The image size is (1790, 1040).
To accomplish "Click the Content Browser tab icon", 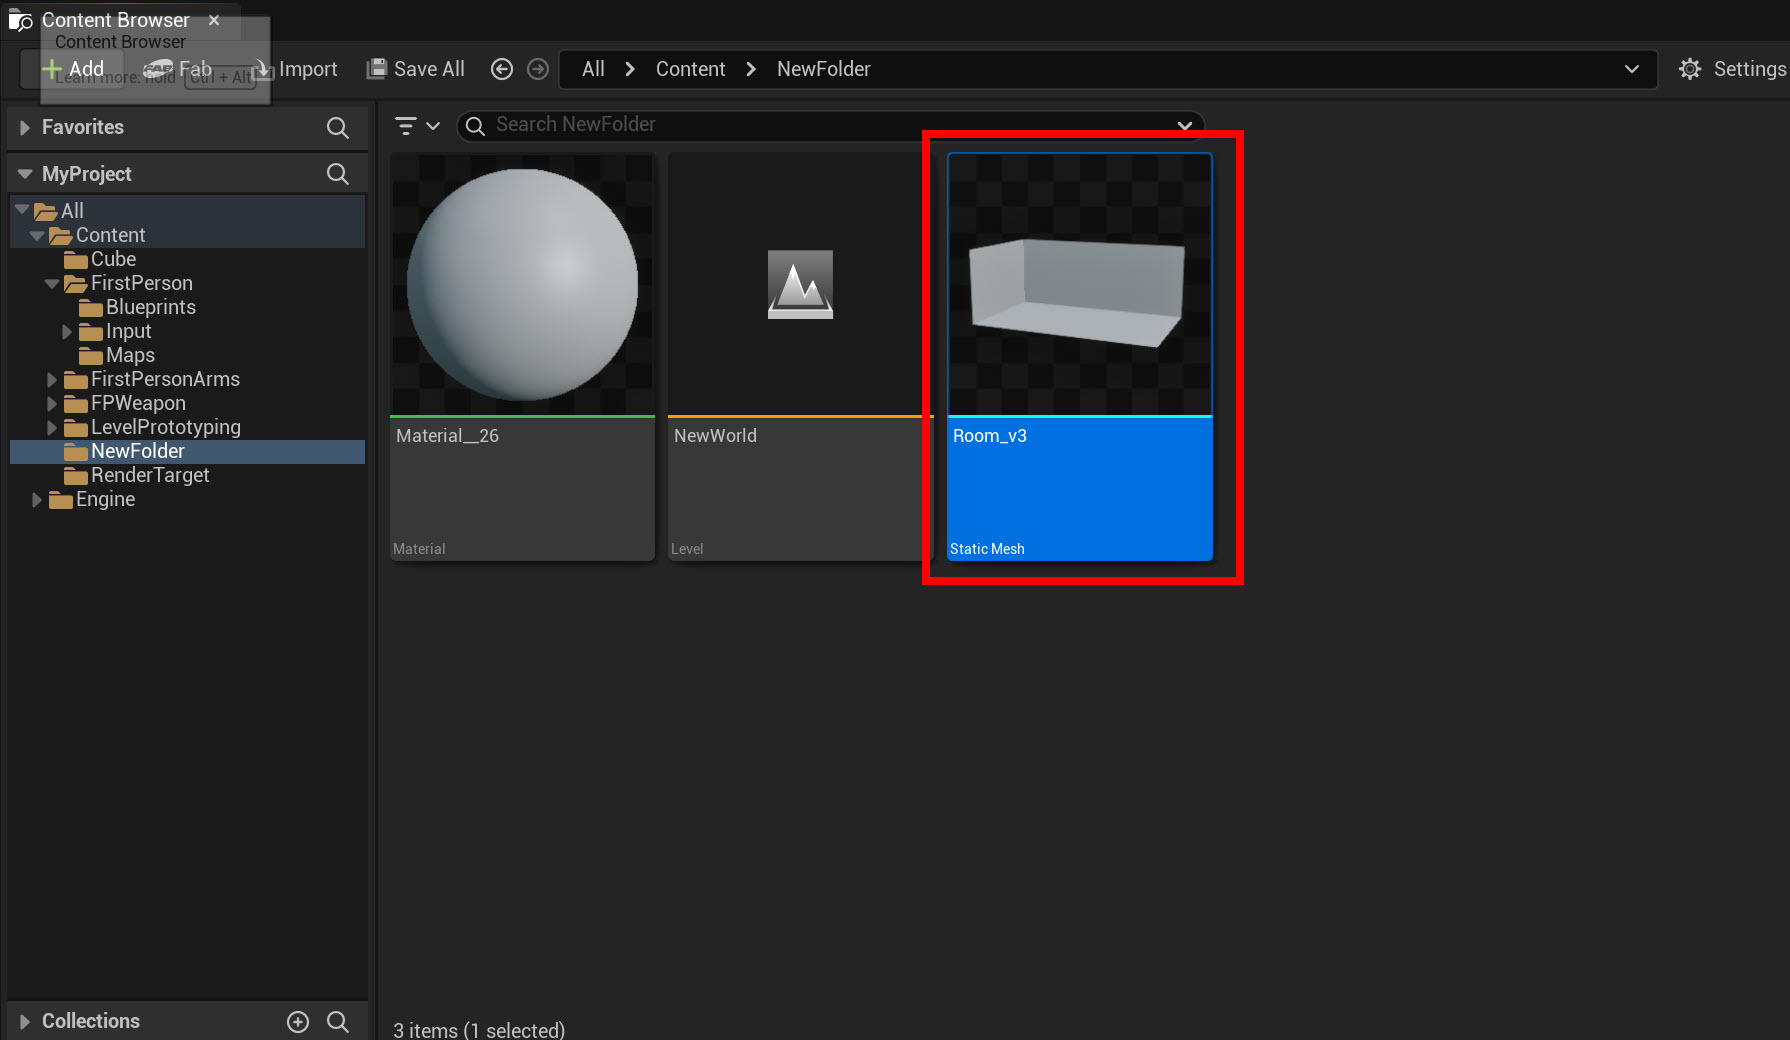I will [21, 20].
